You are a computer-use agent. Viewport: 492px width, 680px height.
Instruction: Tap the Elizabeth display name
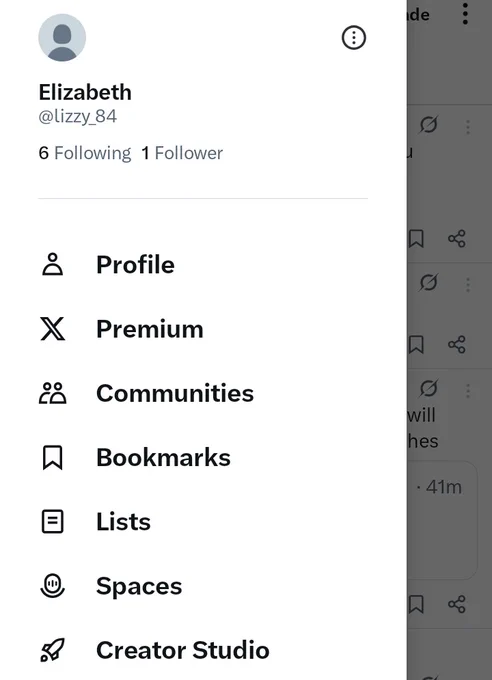pyautogui.click(x=85, y=92)
